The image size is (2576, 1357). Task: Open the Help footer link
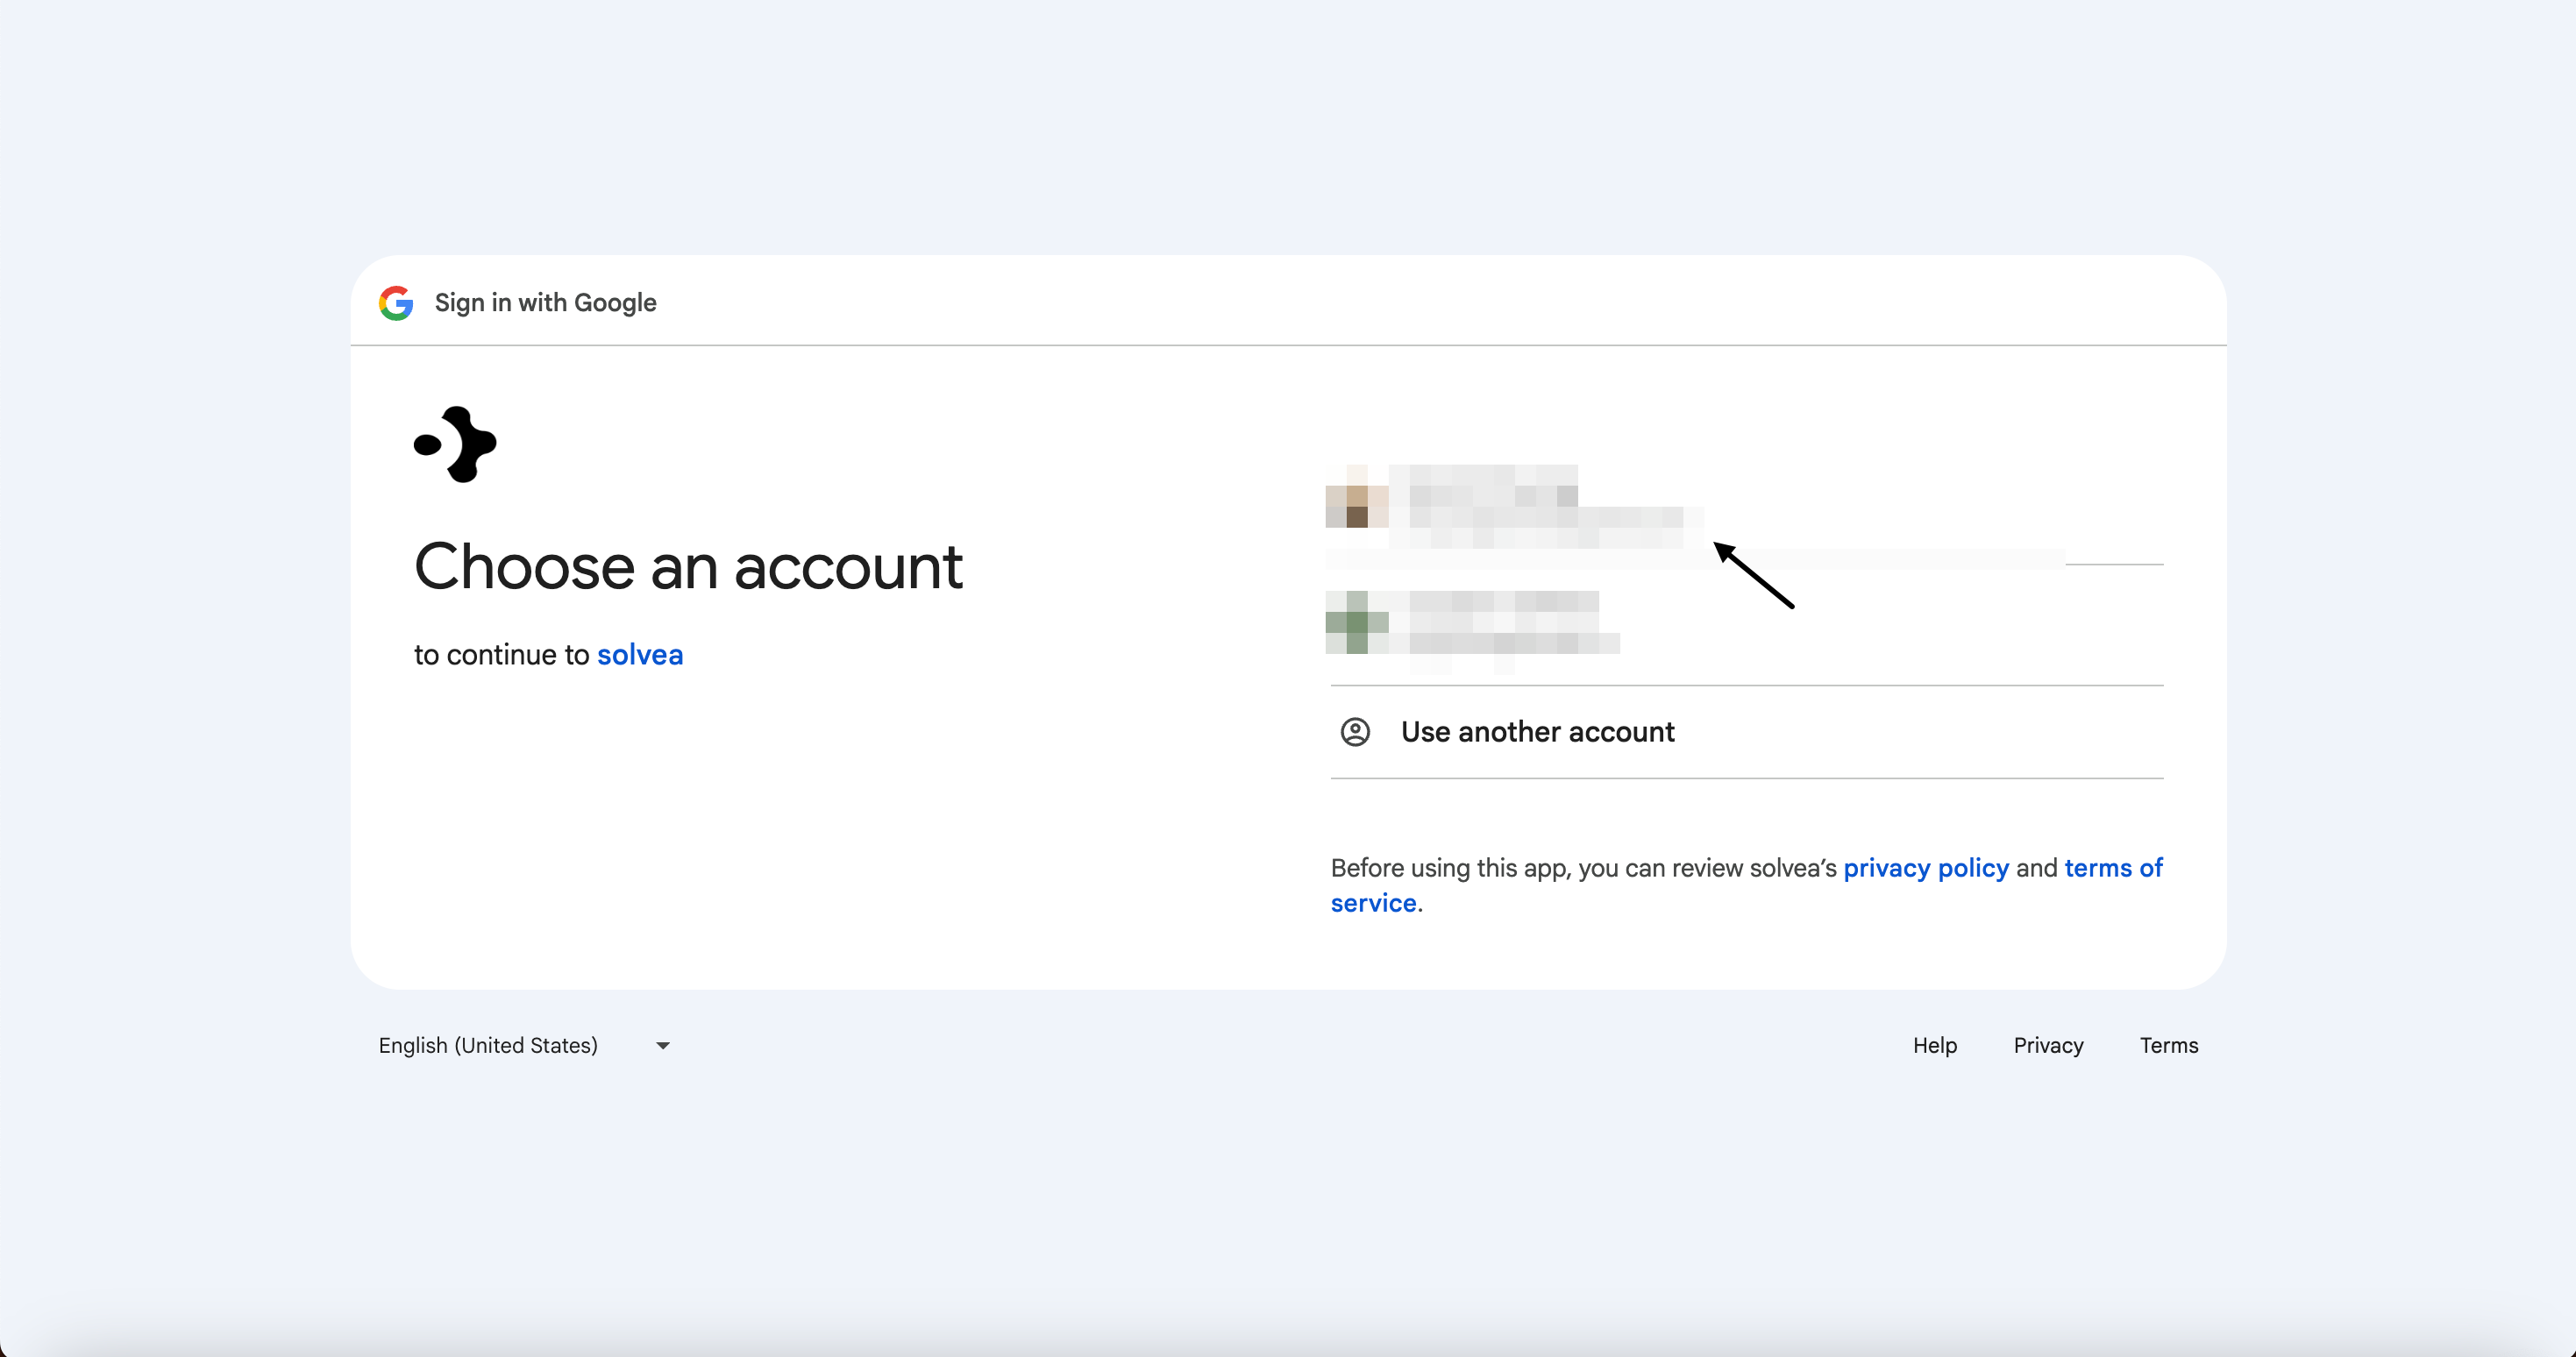click(x=1934, y=1045)
